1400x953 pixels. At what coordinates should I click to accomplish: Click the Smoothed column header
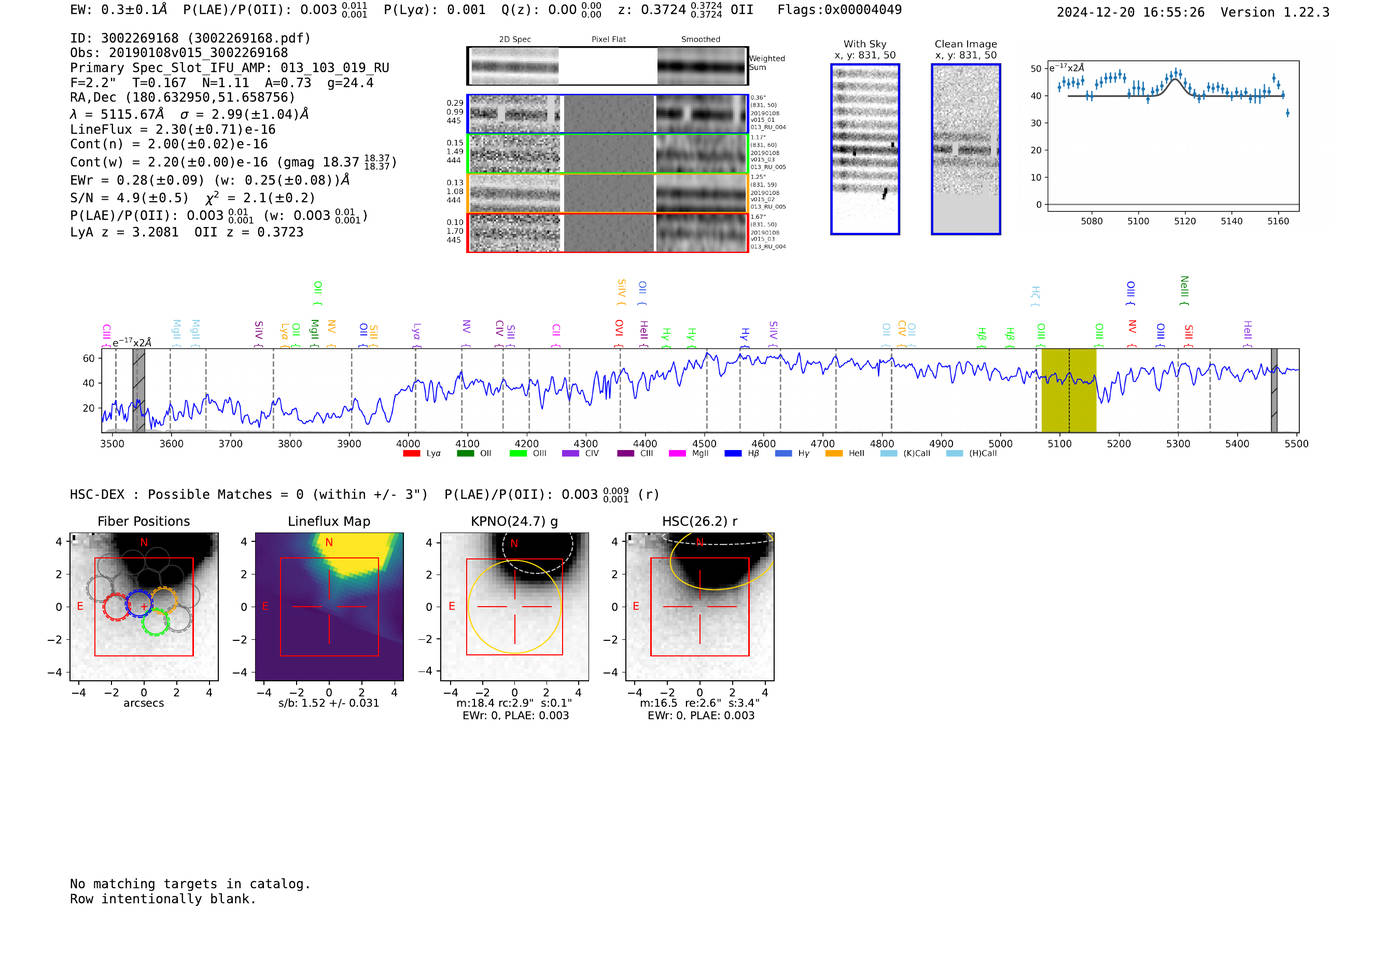(701, 40)
